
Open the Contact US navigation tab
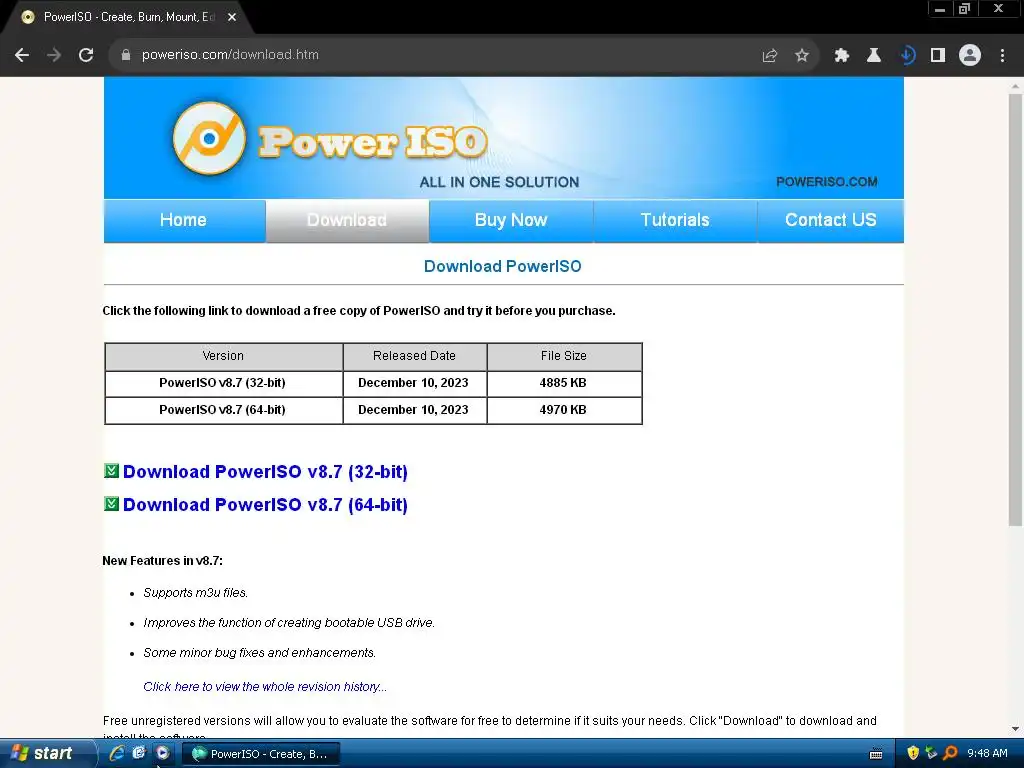(831, 221)
